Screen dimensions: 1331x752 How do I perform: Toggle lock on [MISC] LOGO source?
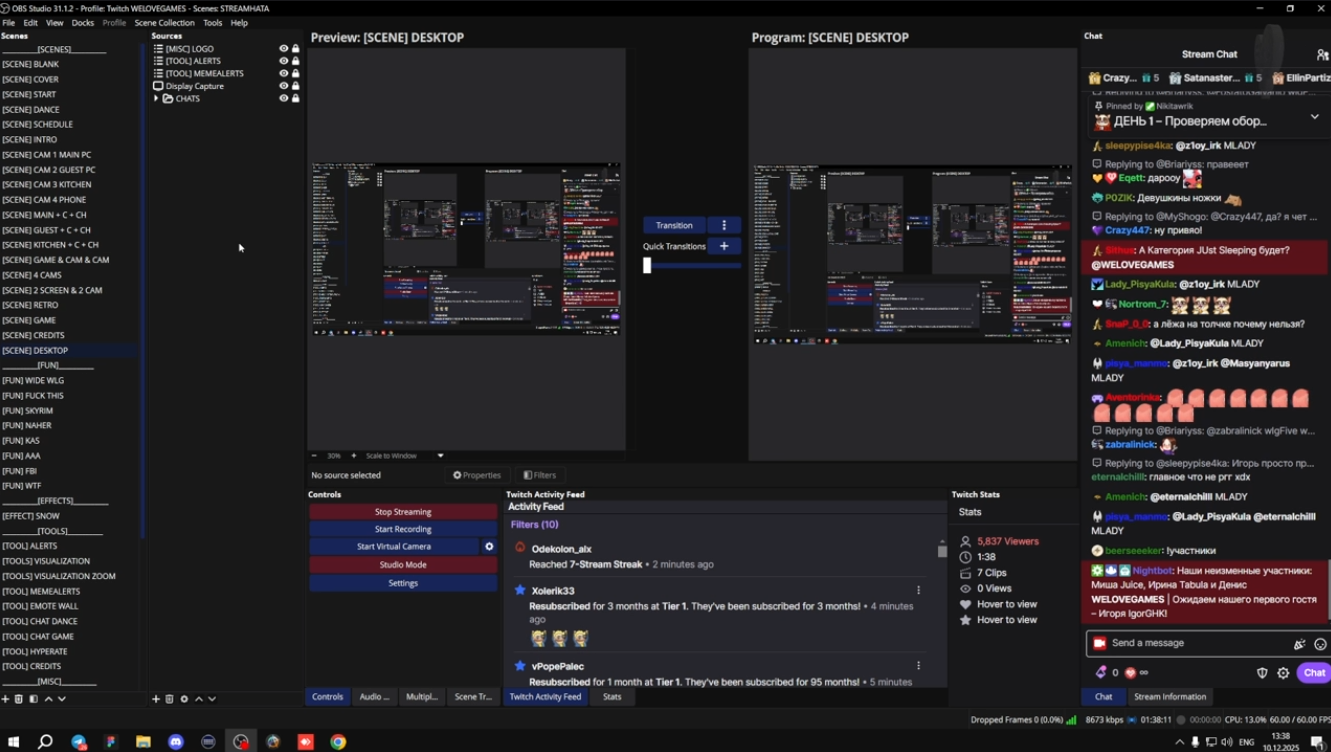coord(295,49)
